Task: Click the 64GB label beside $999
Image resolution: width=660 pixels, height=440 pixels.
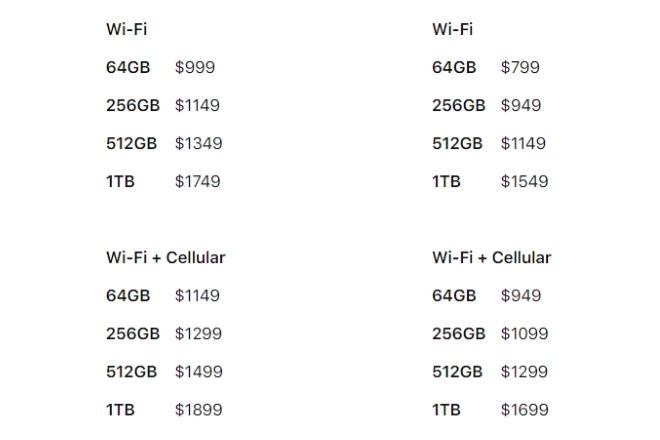Action: [x=128, y=68]
